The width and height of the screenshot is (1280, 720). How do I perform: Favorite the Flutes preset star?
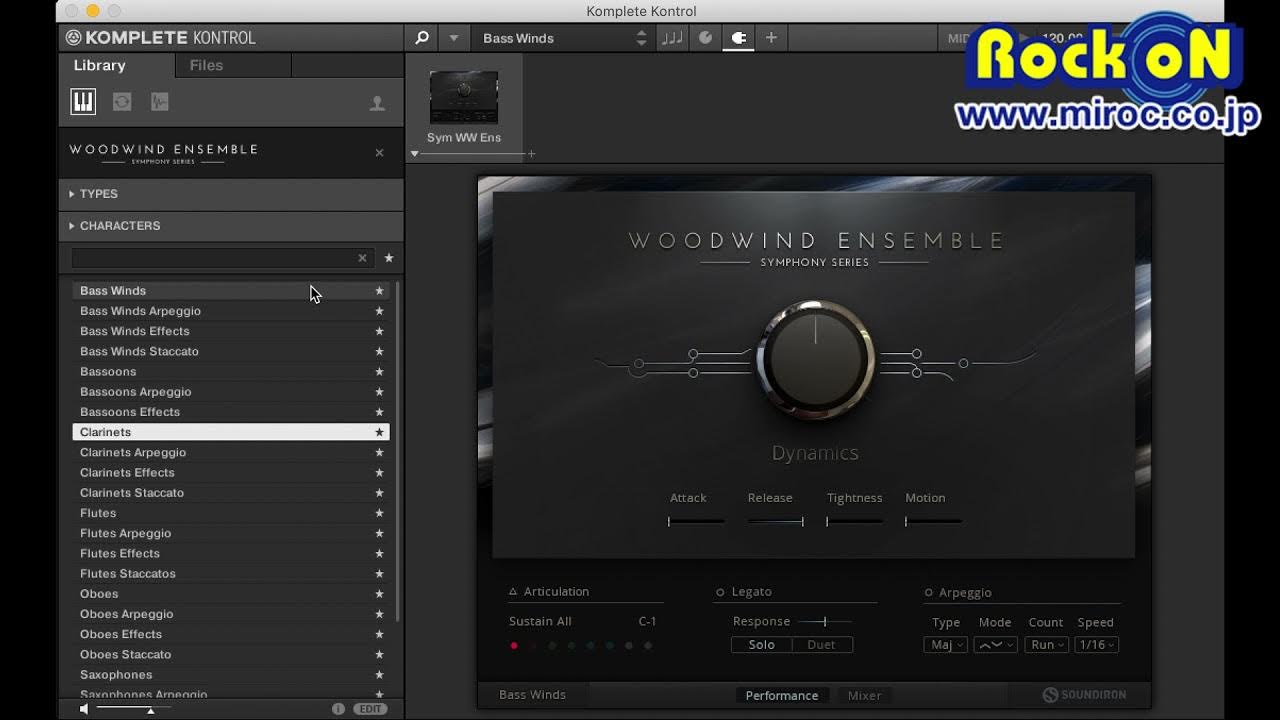pyautogui.click(x=379, y=513)
